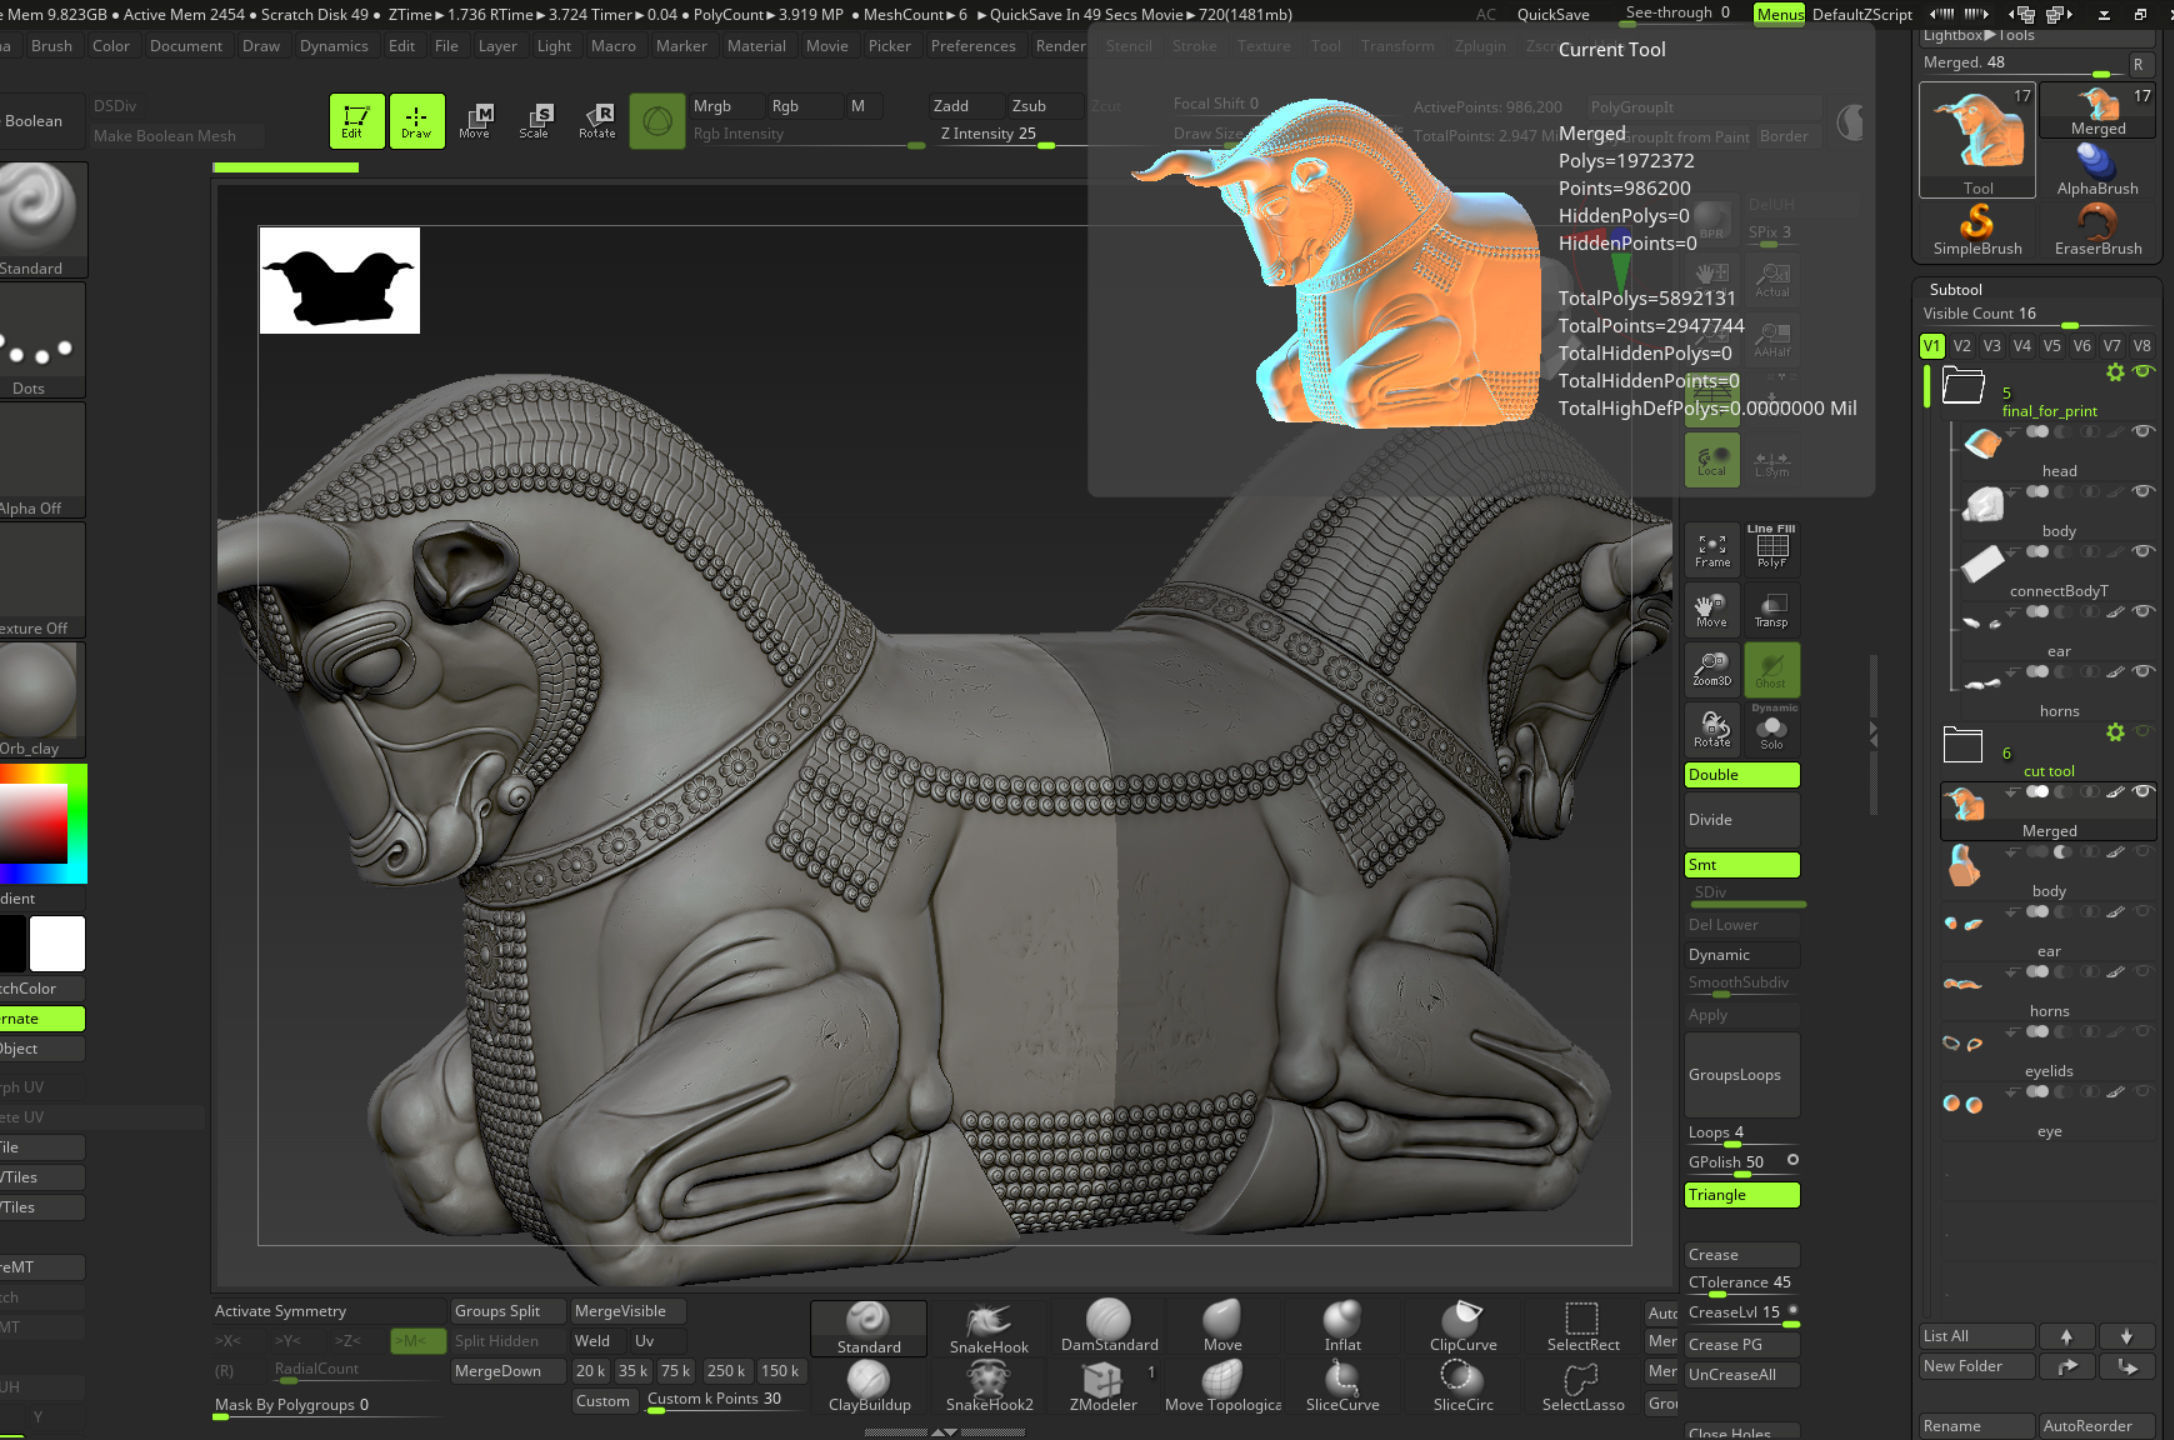Click the QuickSave button

[x=1553, y=14]
